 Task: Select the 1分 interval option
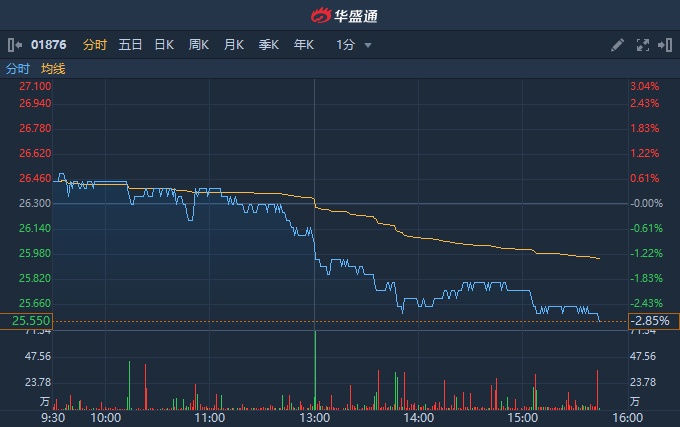[346, 45]
